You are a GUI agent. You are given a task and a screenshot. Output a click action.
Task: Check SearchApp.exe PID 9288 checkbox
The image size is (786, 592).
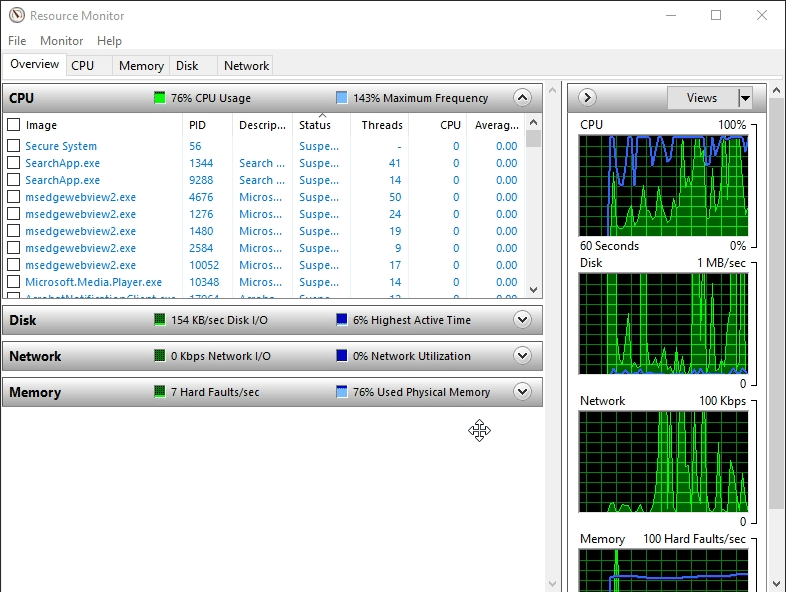coord(14,179)
